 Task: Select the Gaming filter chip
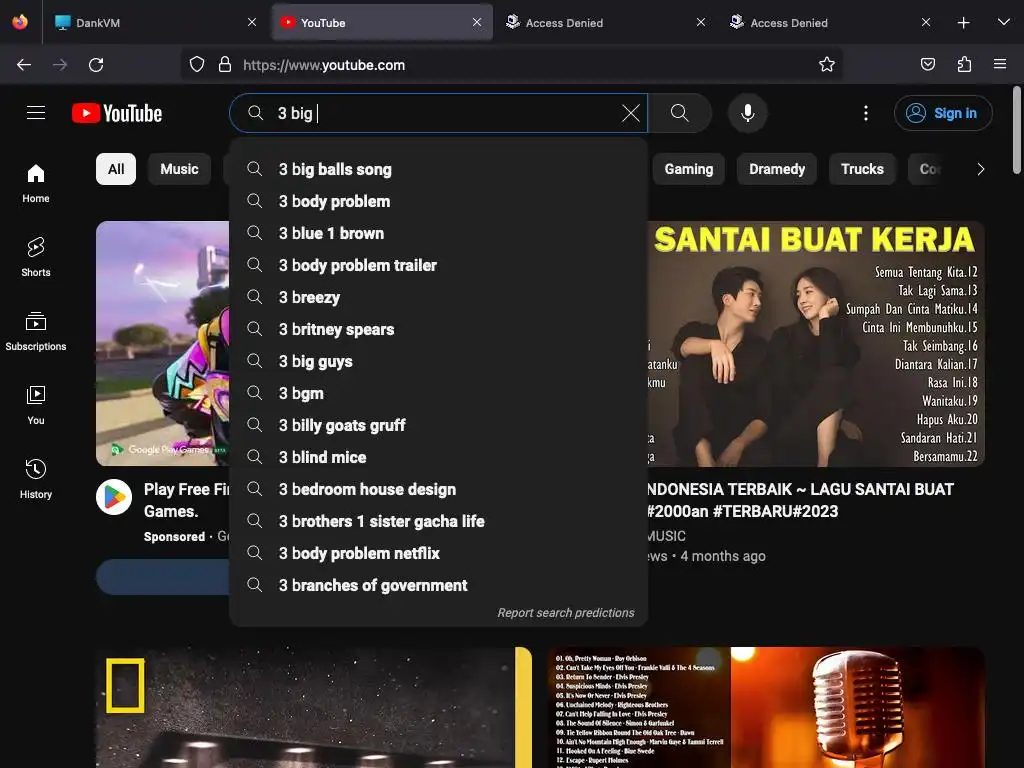[688, 169]
